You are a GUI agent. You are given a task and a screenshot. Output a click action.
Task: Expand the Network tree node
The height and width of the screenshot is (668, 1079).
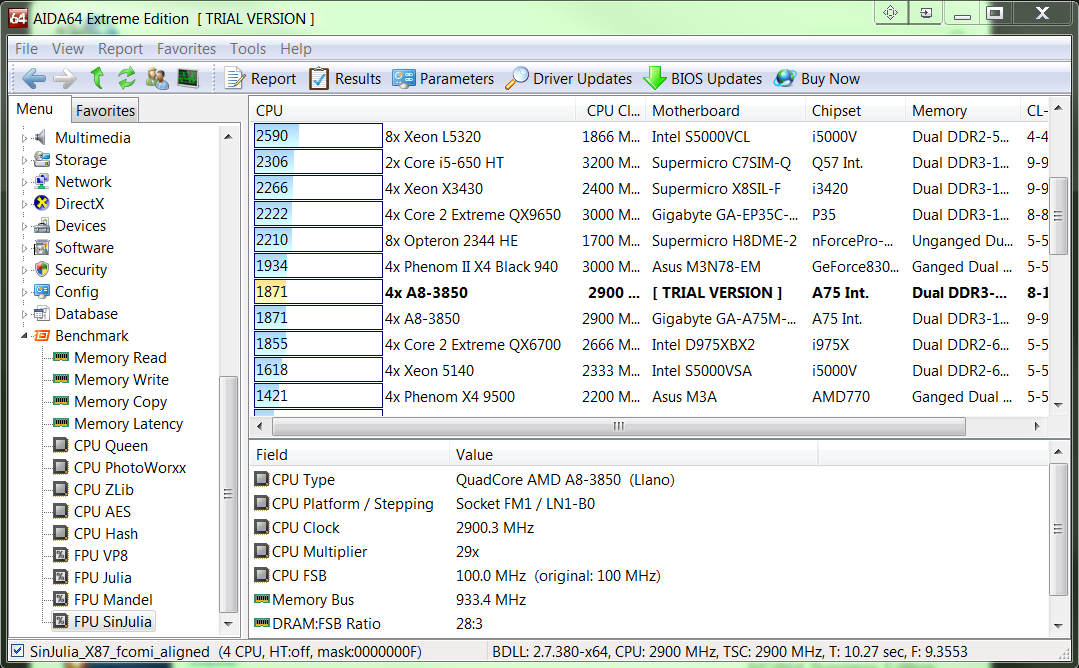(x=25, y=182)
